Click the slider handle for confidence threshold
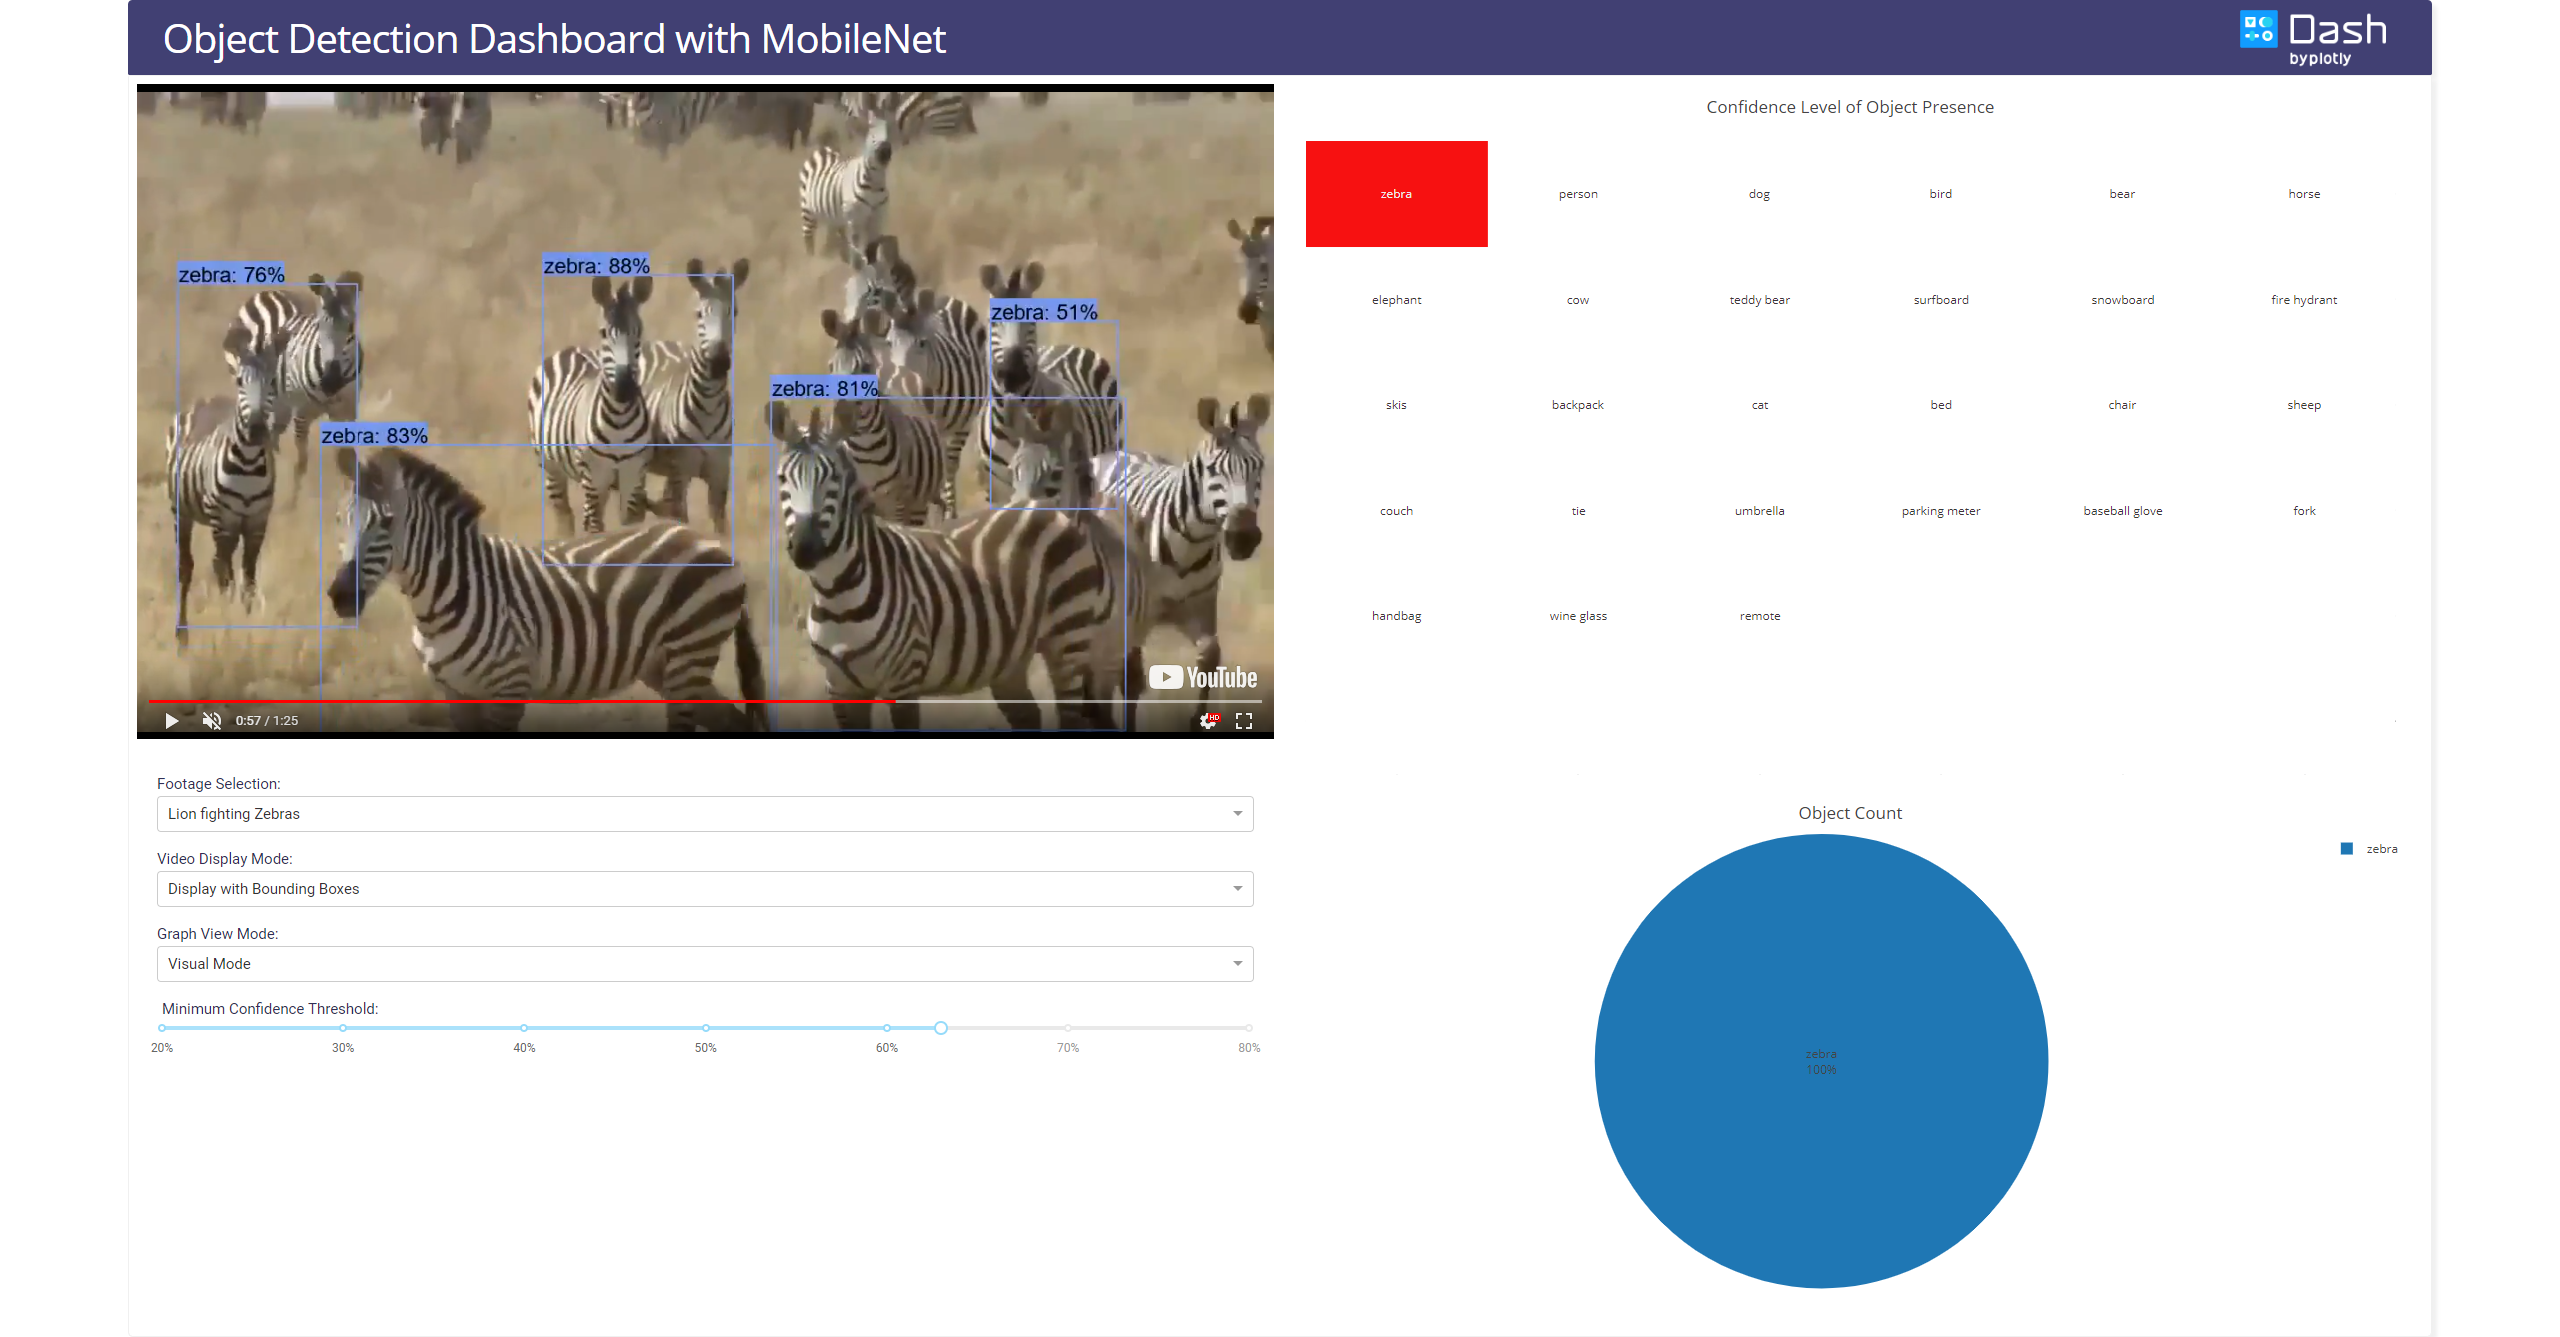Viewport: 2560px width, 1337px height. tap(941, 1028)
